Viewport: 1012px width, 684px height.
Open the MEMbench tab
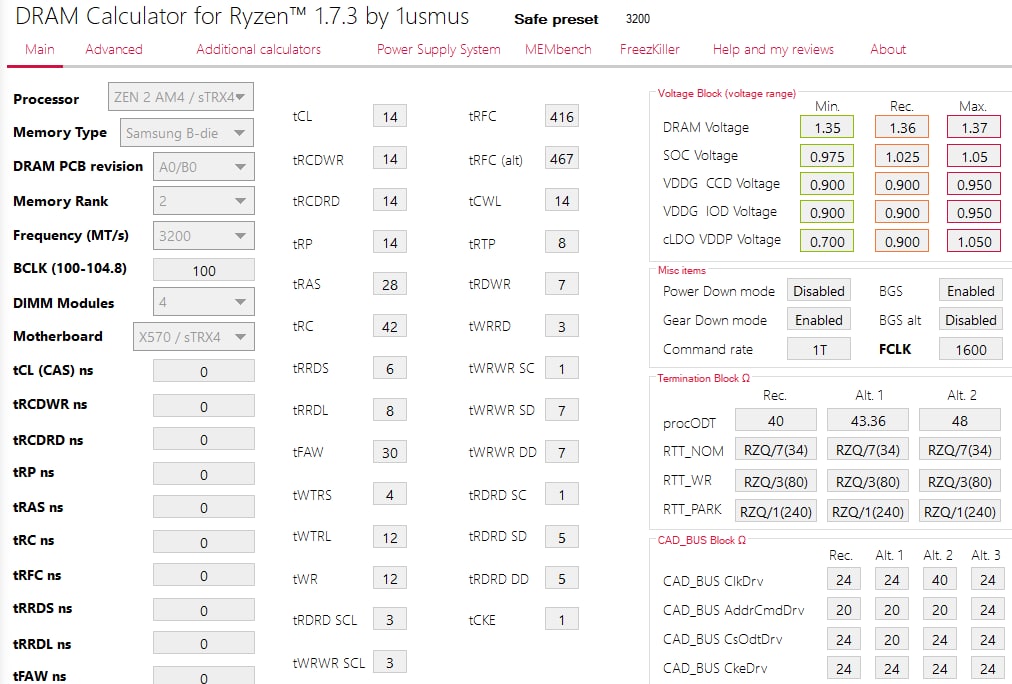558,50
